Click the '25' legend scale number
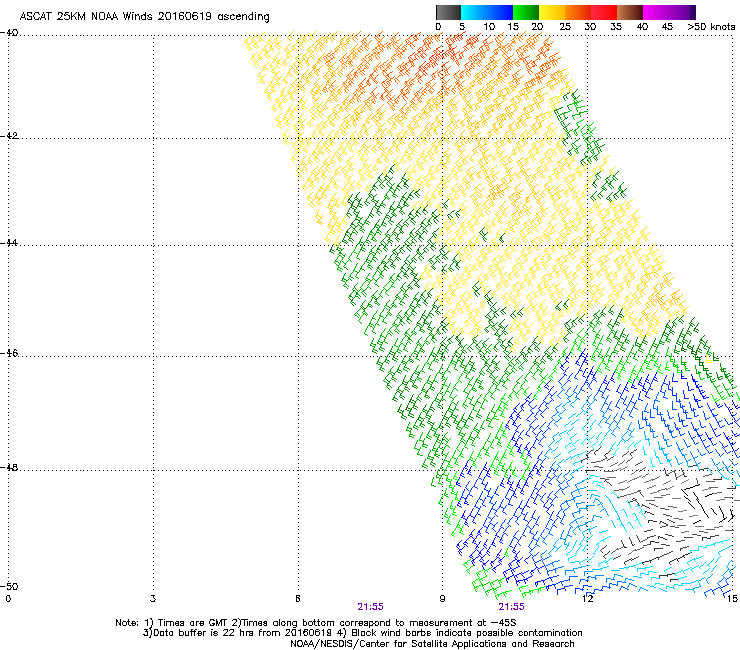 [x=565, y=27]
